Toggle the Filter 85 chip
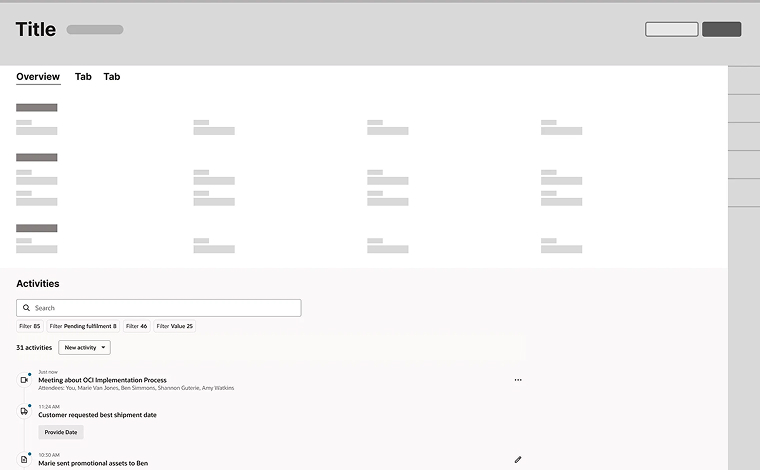 coord(30,326)
